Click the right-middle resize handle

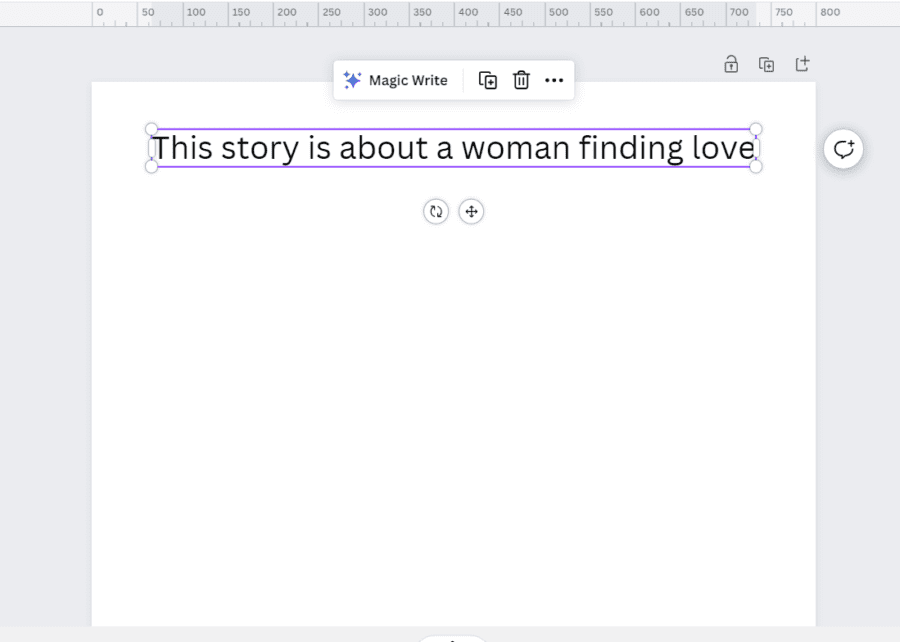click(x=756, y=148)
